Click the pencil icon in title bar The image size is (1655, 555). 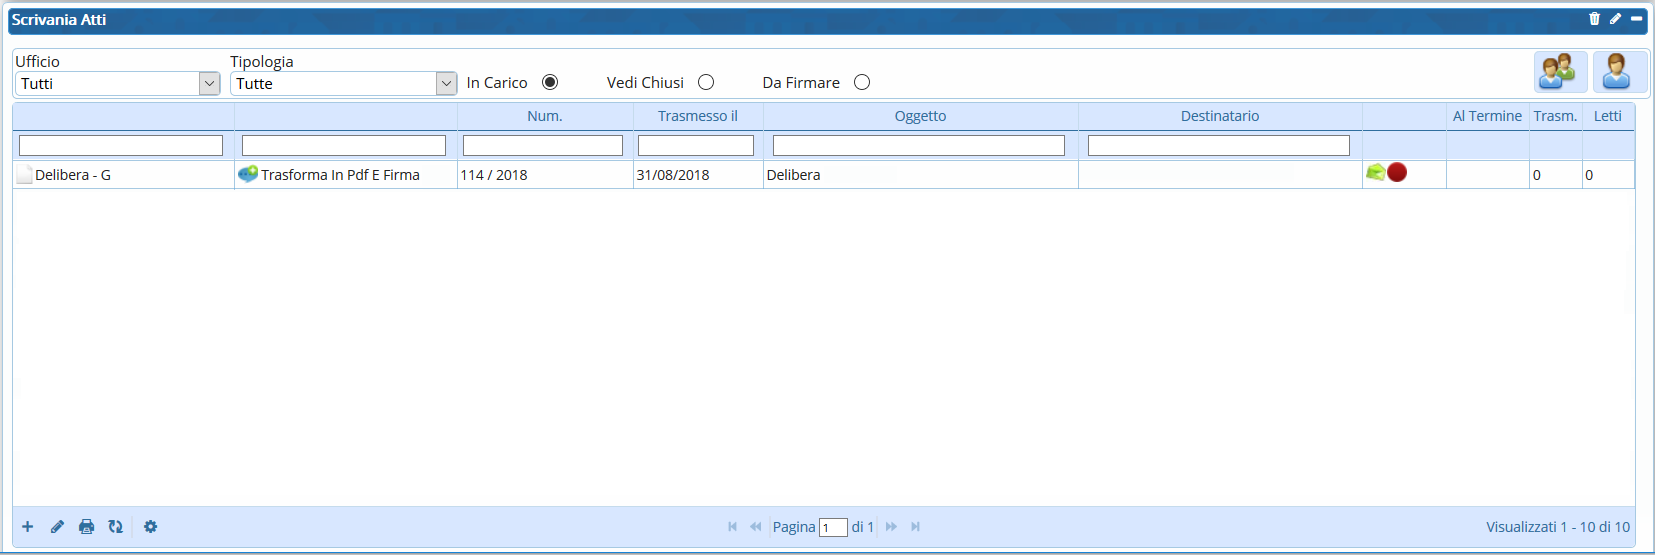(1615, 19)
